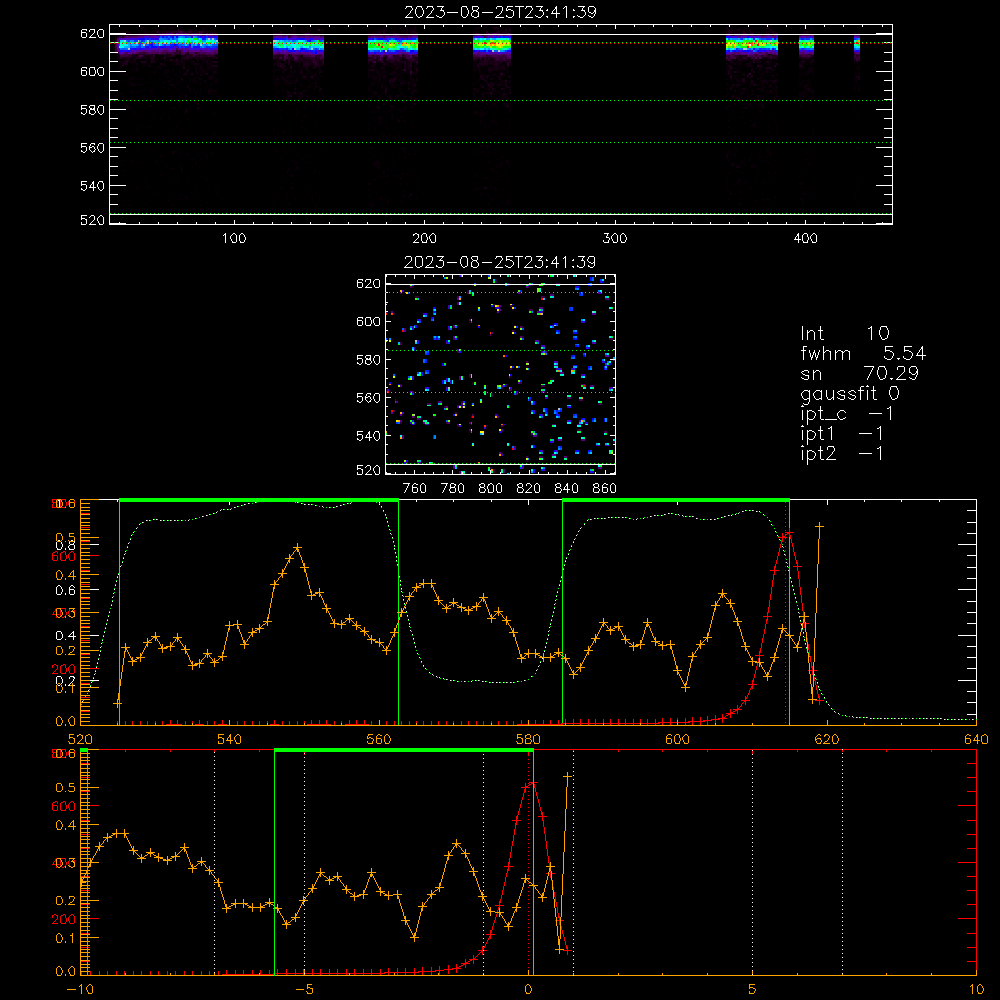The height and width of the screenshot is (1000, 1000).
Task: Click the emission band near x=370 in top spectrum
Action: coord(752,45)
